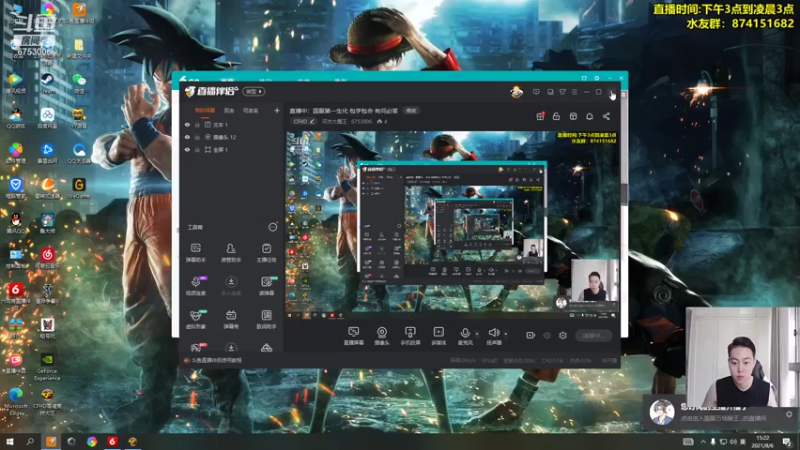Image resolution: width=800 pixels, height=450 pixels.
Task: Open the WeGame desktop shortcut
Action: coord(79,188)
